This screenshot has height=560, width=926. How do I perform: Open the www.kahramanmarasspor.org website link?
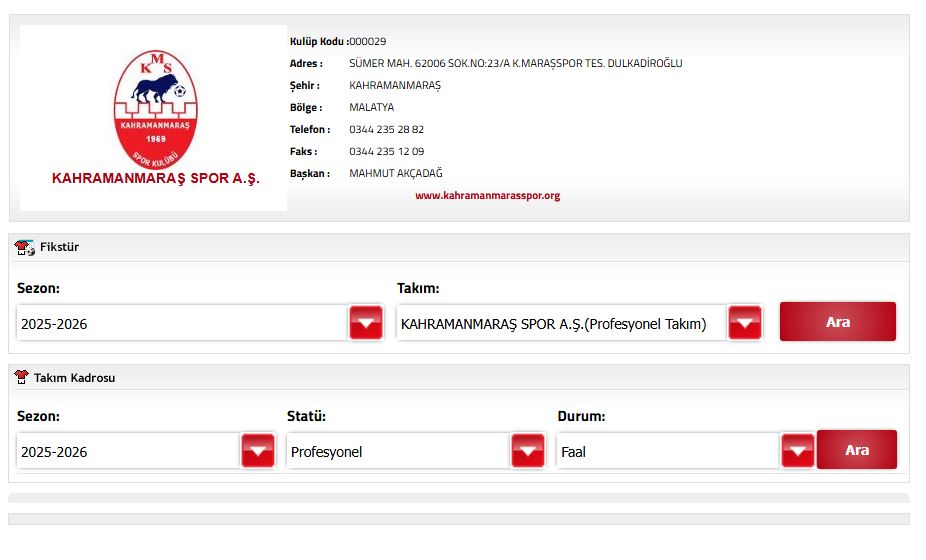click(487, 196)
